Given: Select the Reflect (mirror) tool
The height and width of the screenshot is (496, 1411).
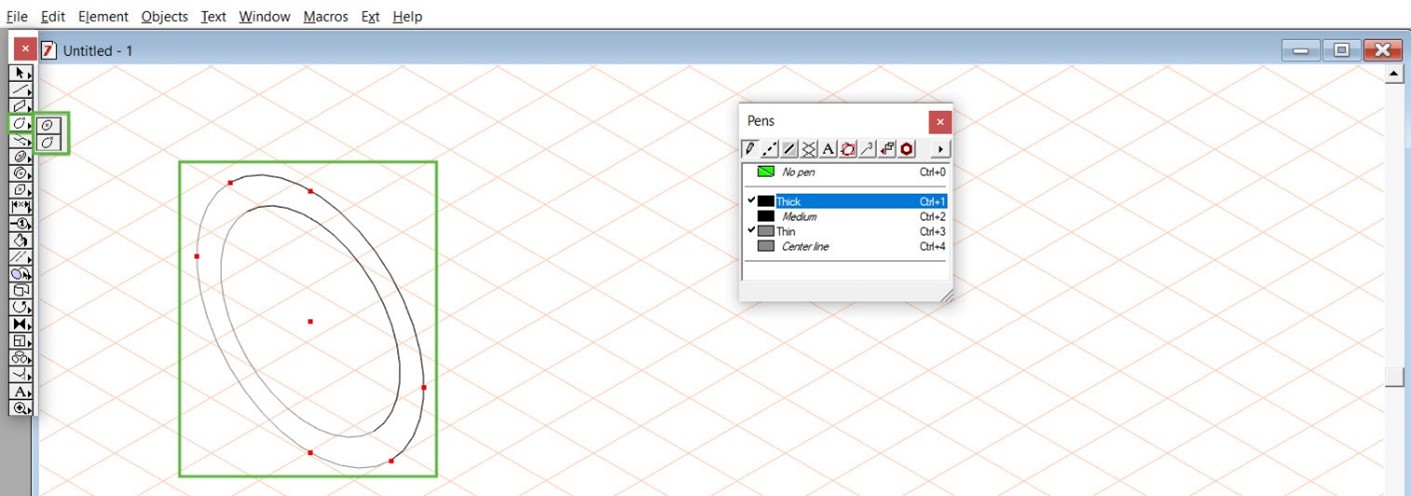Looking at the screenshot, I should pos(21,324).
